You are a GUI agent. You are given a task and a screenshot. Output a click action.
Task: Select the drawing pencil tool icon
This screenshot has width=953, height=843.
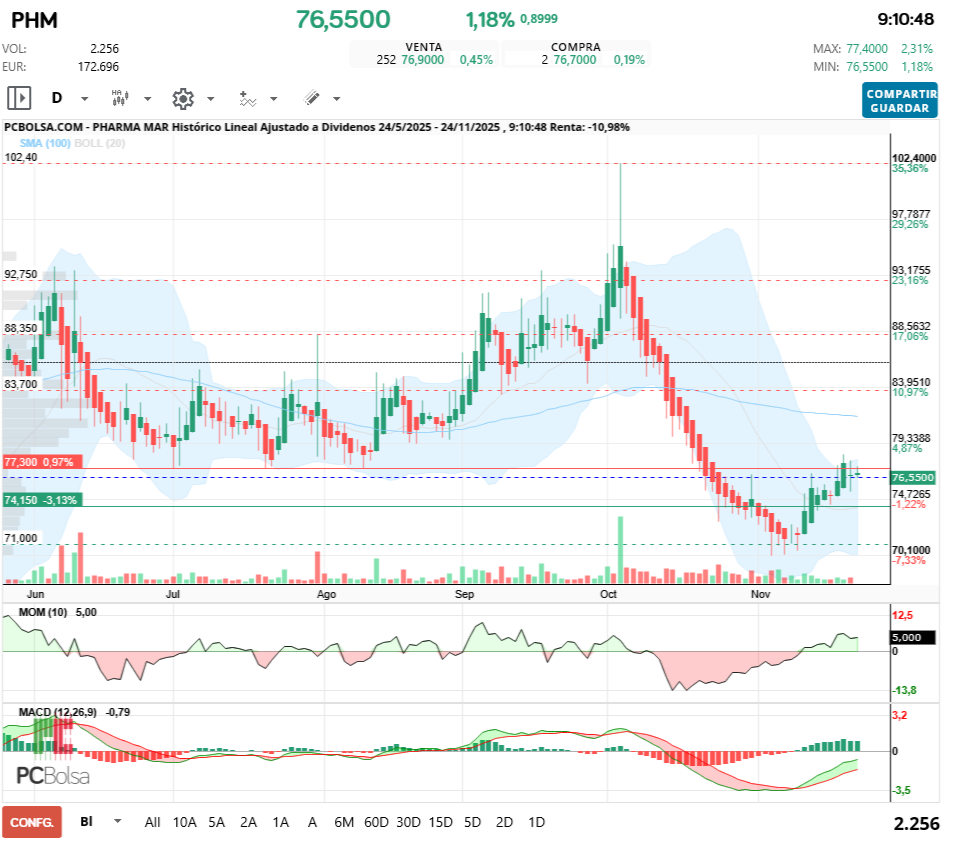click(x=311, y=98)
